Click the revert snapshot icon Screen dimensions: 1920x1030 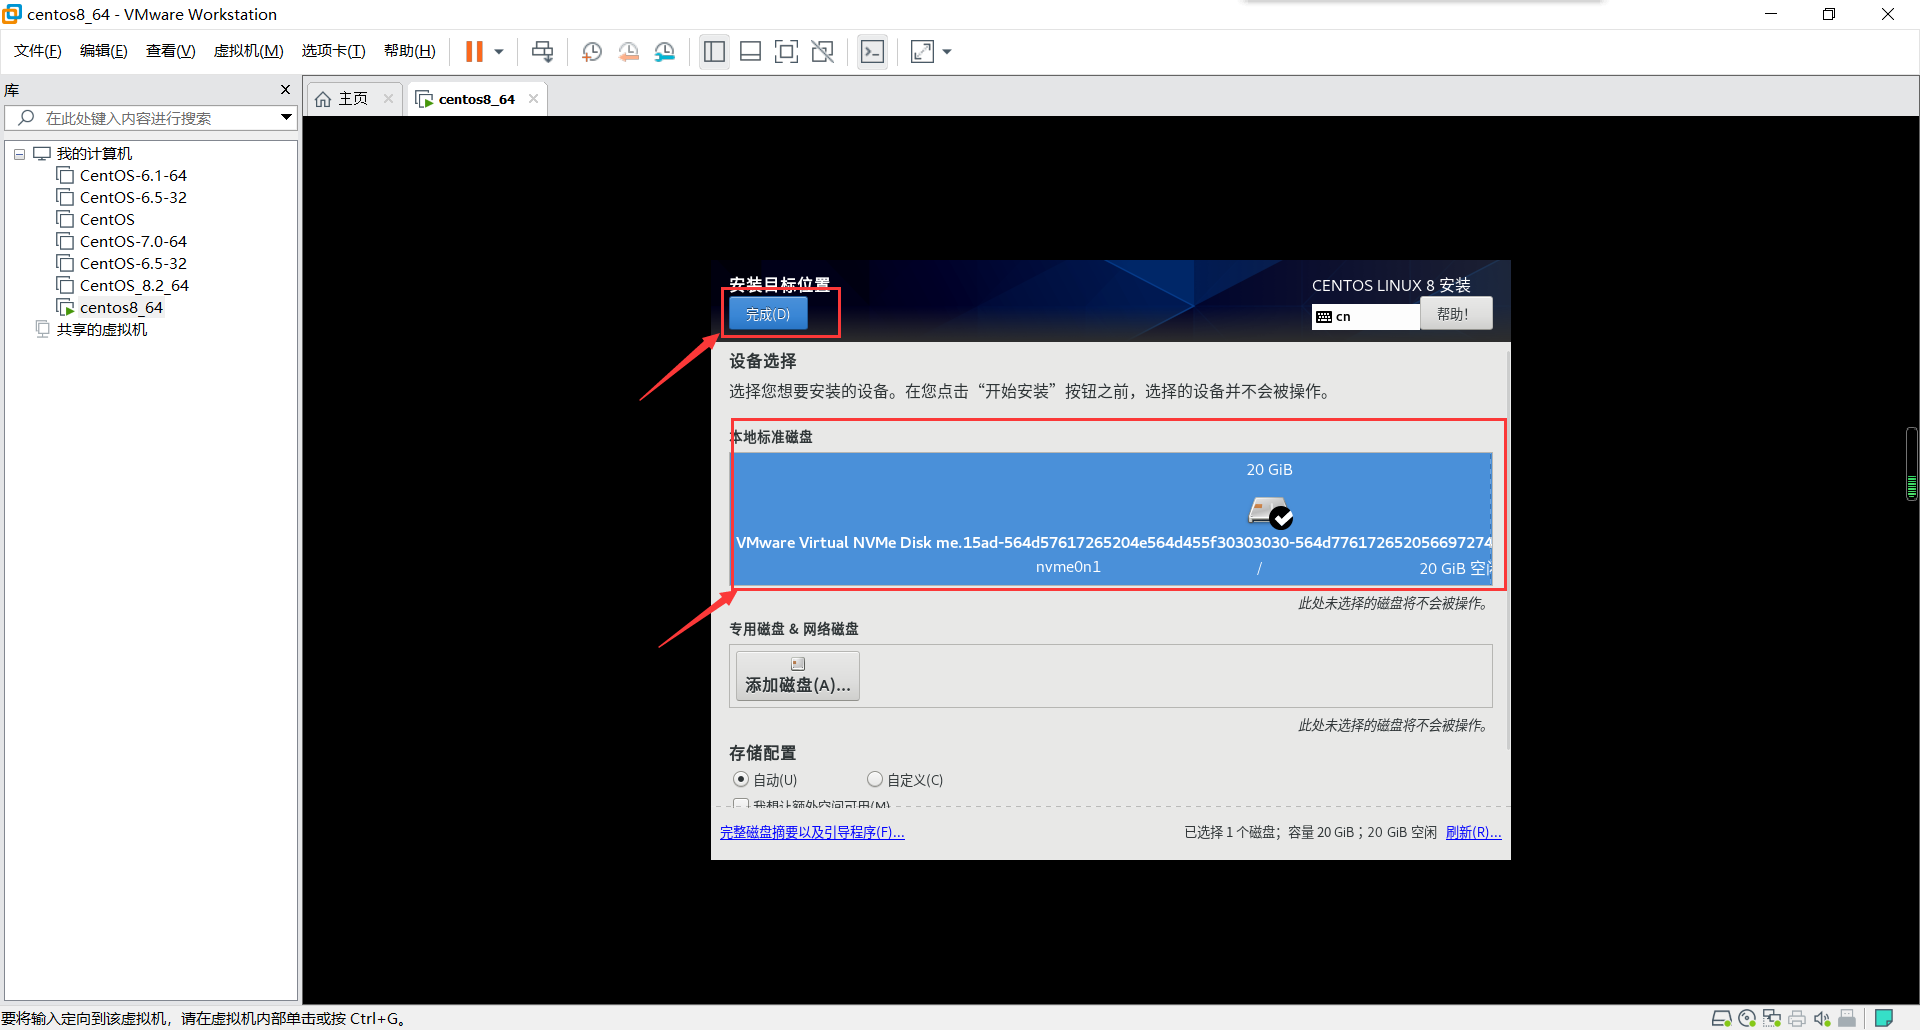point(629,51)
